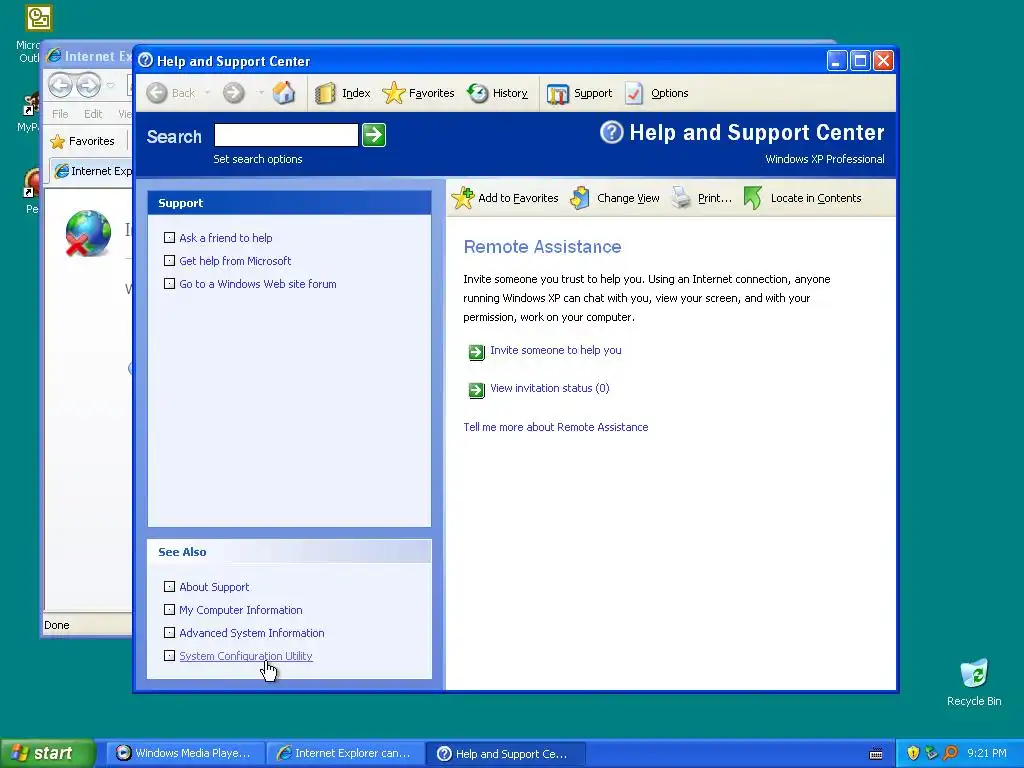Open the File menu in Internet Explorer
This screenshot has width=1024, height=768.
coord(60,114)
